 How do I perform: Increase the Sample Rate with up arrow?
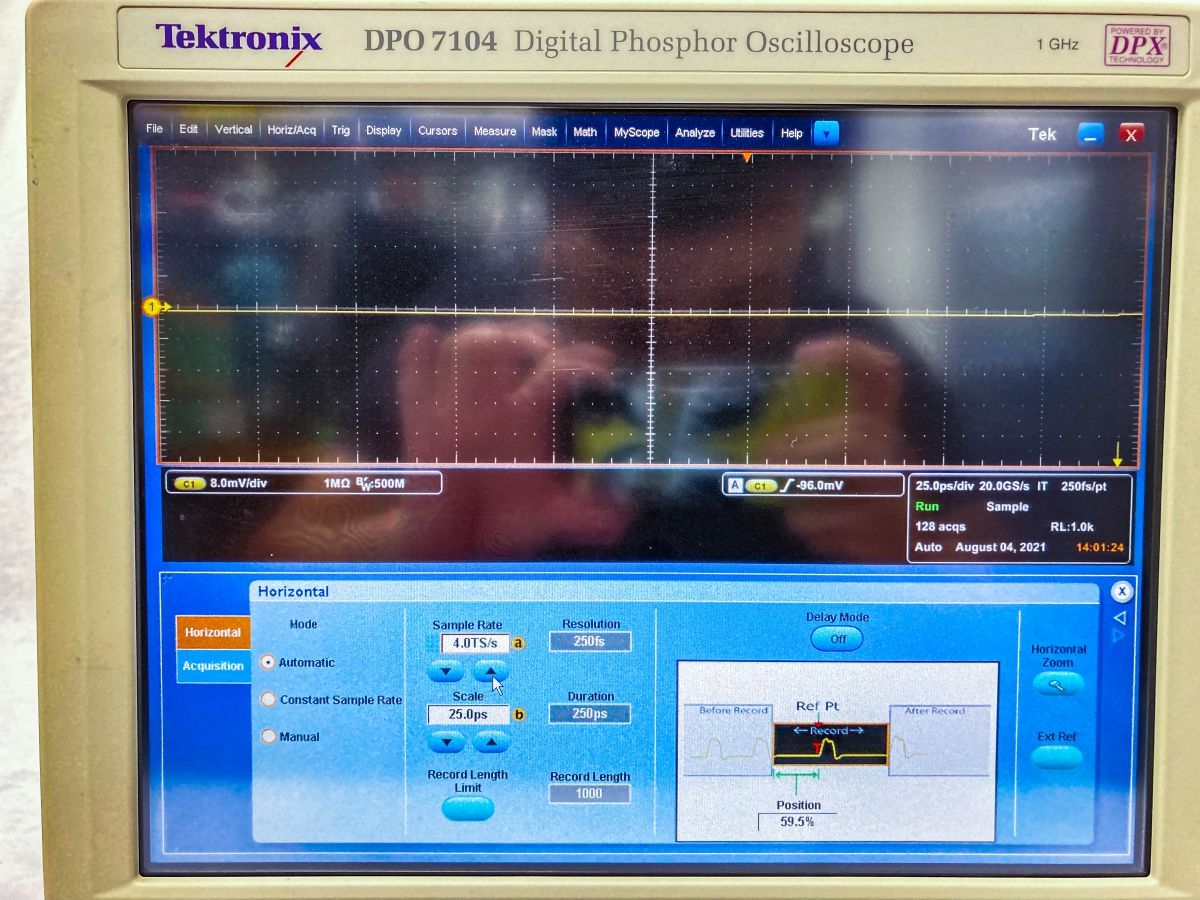(x=490, y=672)
